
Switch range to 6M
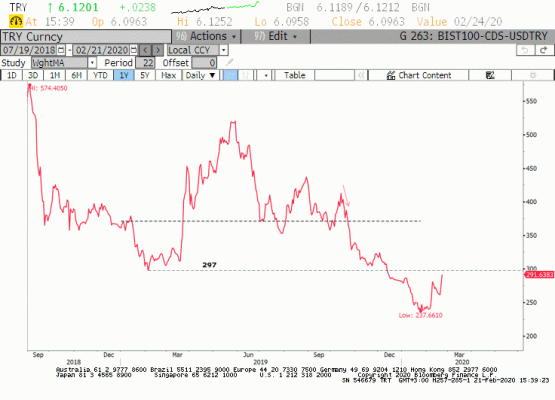coord(76,75)
